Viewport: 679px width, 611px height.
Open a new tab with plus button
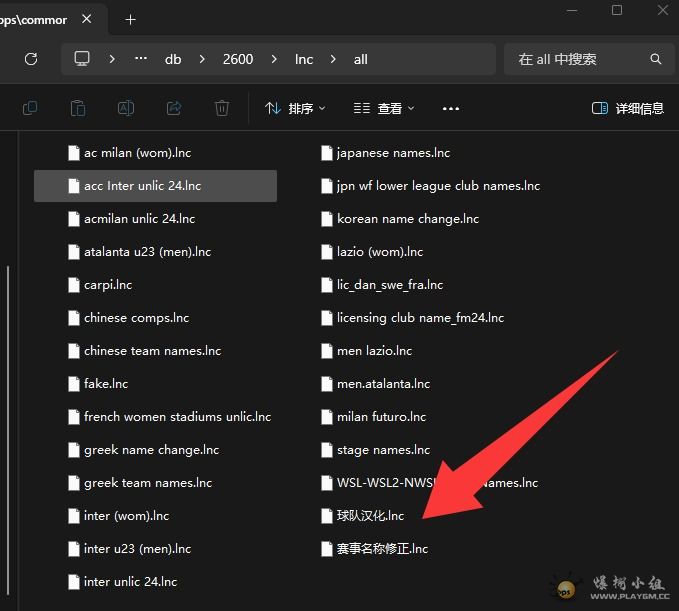pos(130,19)
